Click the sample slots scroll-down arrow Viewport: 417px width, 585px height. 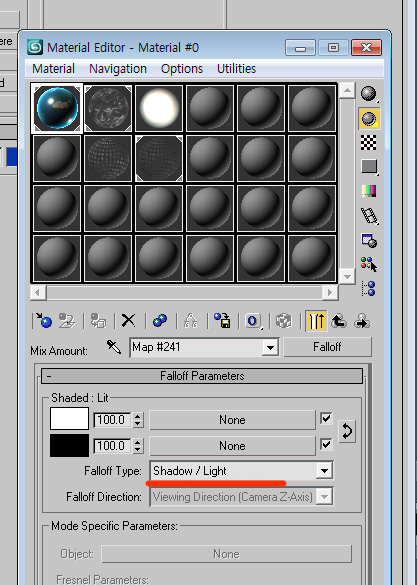pos(347,276)
